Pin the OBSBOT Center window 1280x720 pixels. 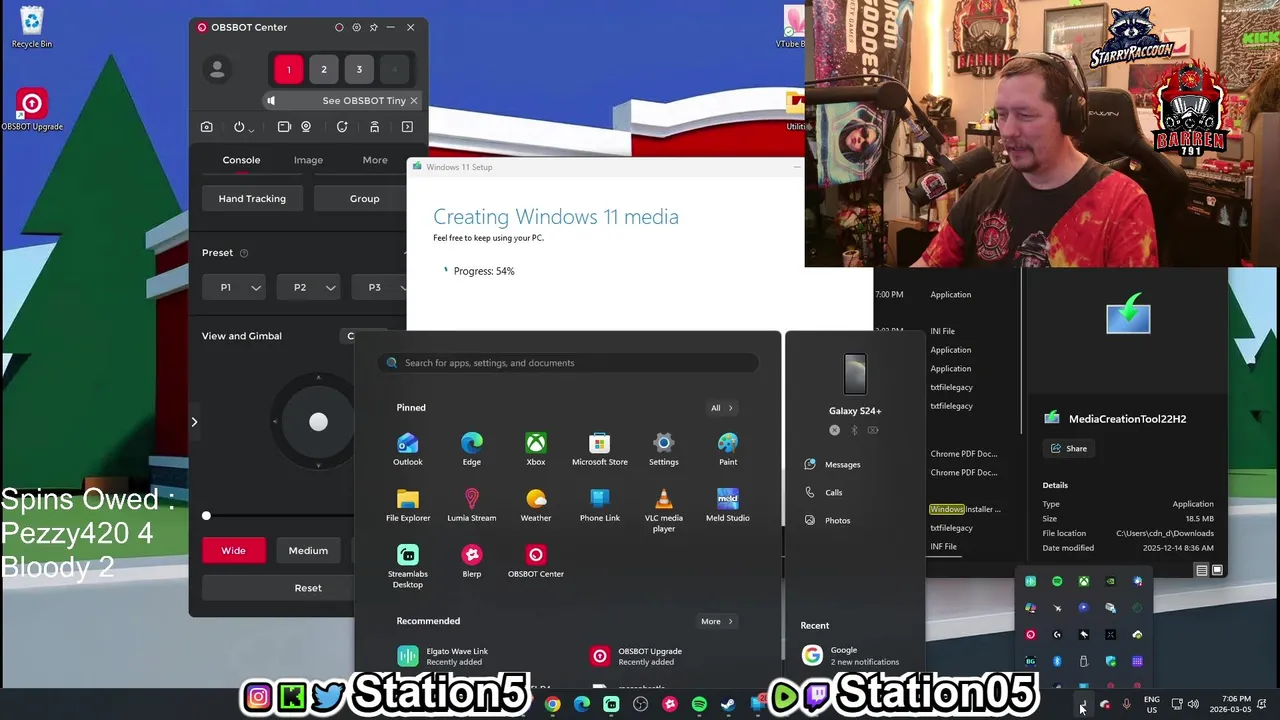374,27
